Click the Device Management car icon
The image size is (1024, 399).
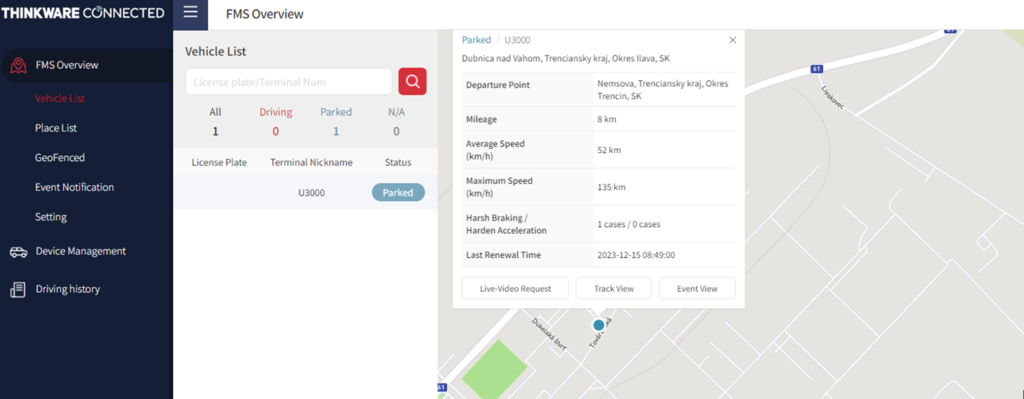coord(18,252)
